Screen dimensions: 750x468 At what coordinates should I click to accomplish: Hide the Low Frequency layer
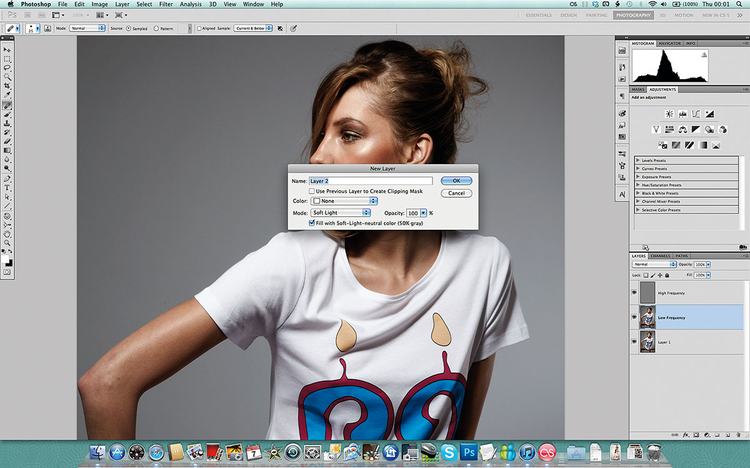click(x=634, y=318)
